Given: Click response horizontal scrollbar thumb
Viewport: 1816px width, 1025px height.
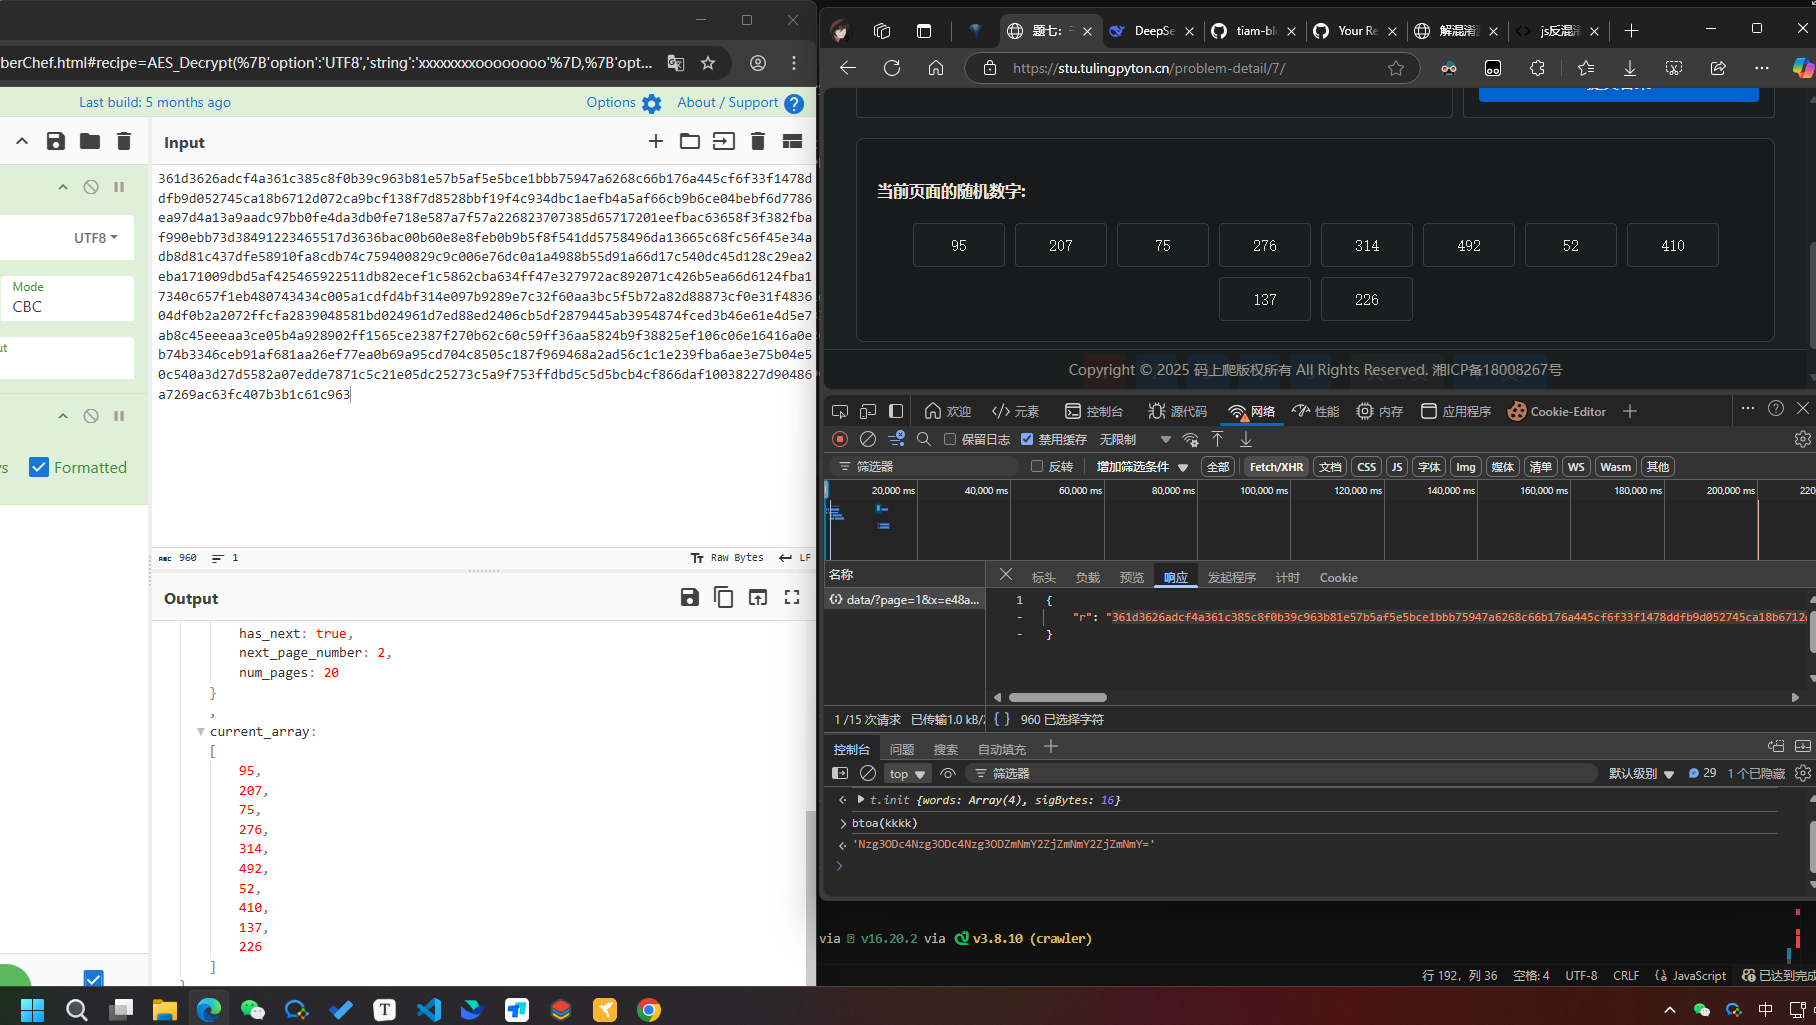Looking at the screenshot, I should click(x=1058, y=697).
